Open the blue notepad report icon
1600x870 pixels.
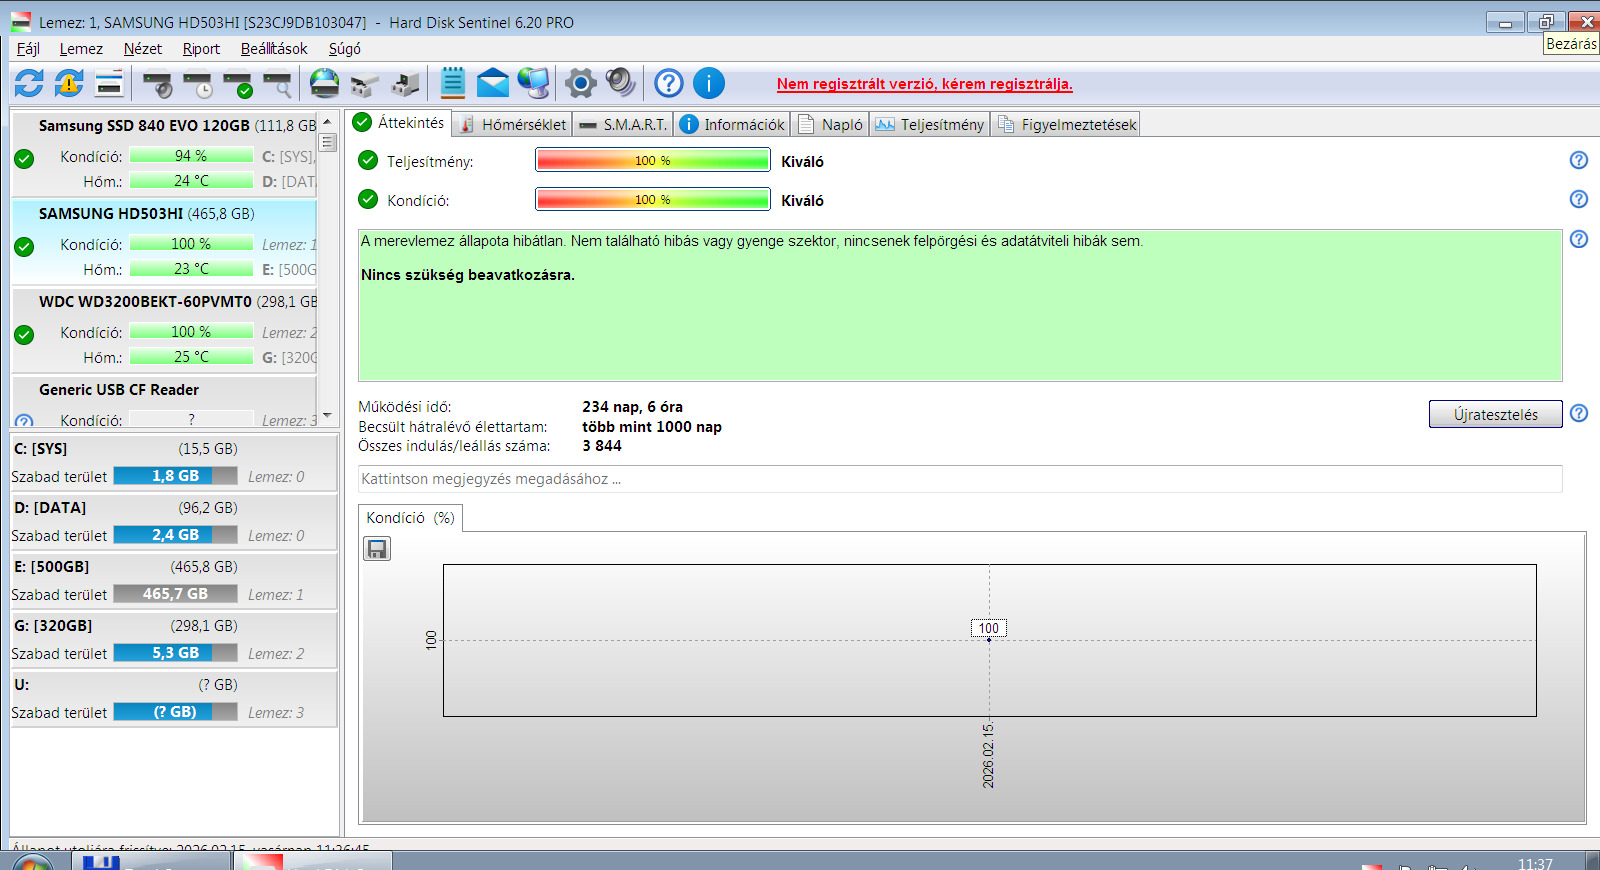click(x=453, y=83)
